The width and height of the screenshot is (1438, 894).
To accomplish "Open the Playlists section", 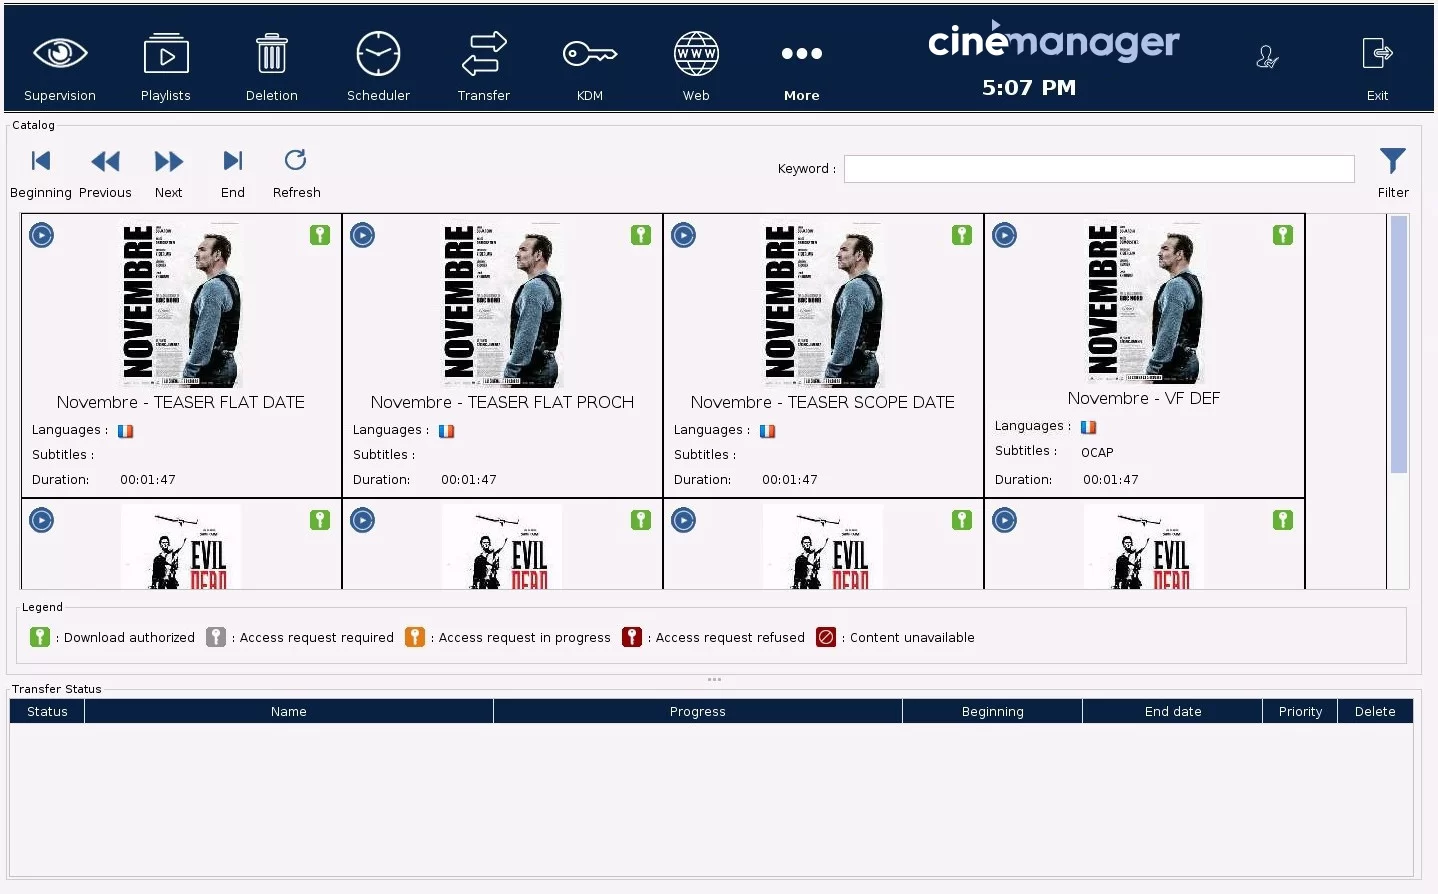I will point(166,54).
